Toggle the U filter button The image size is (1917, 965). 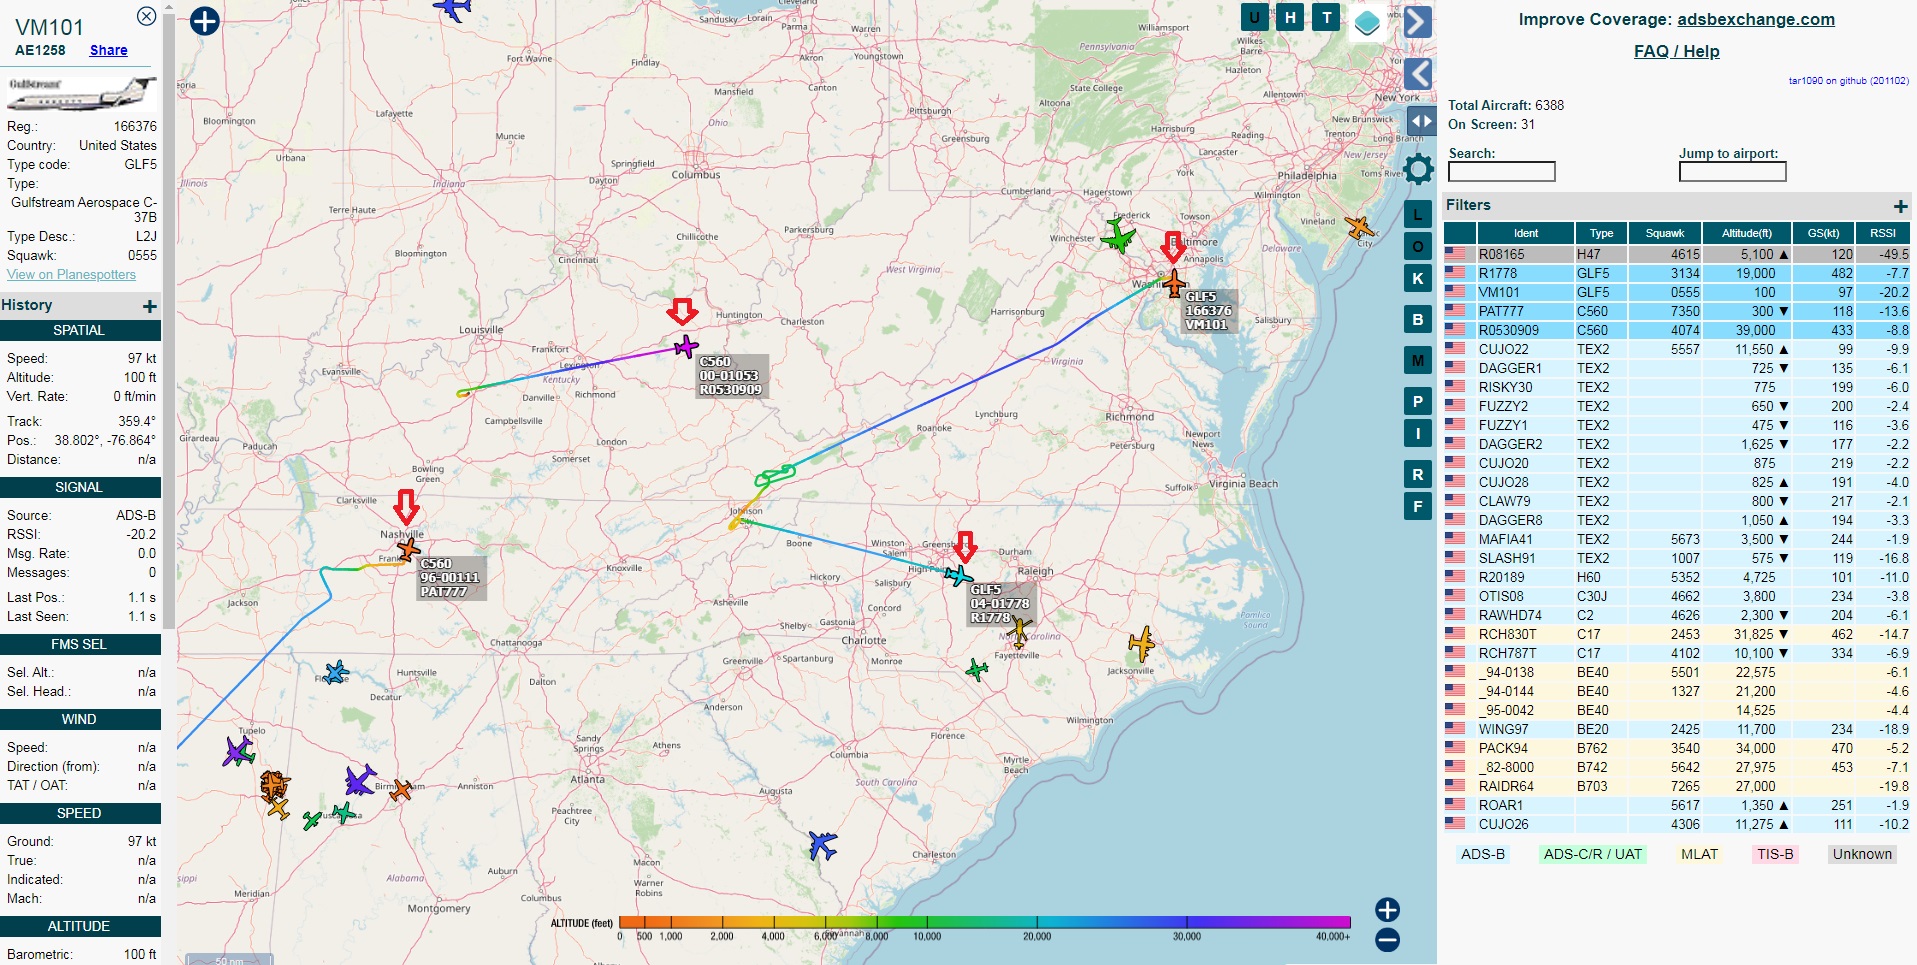[x=1254, y=17]
